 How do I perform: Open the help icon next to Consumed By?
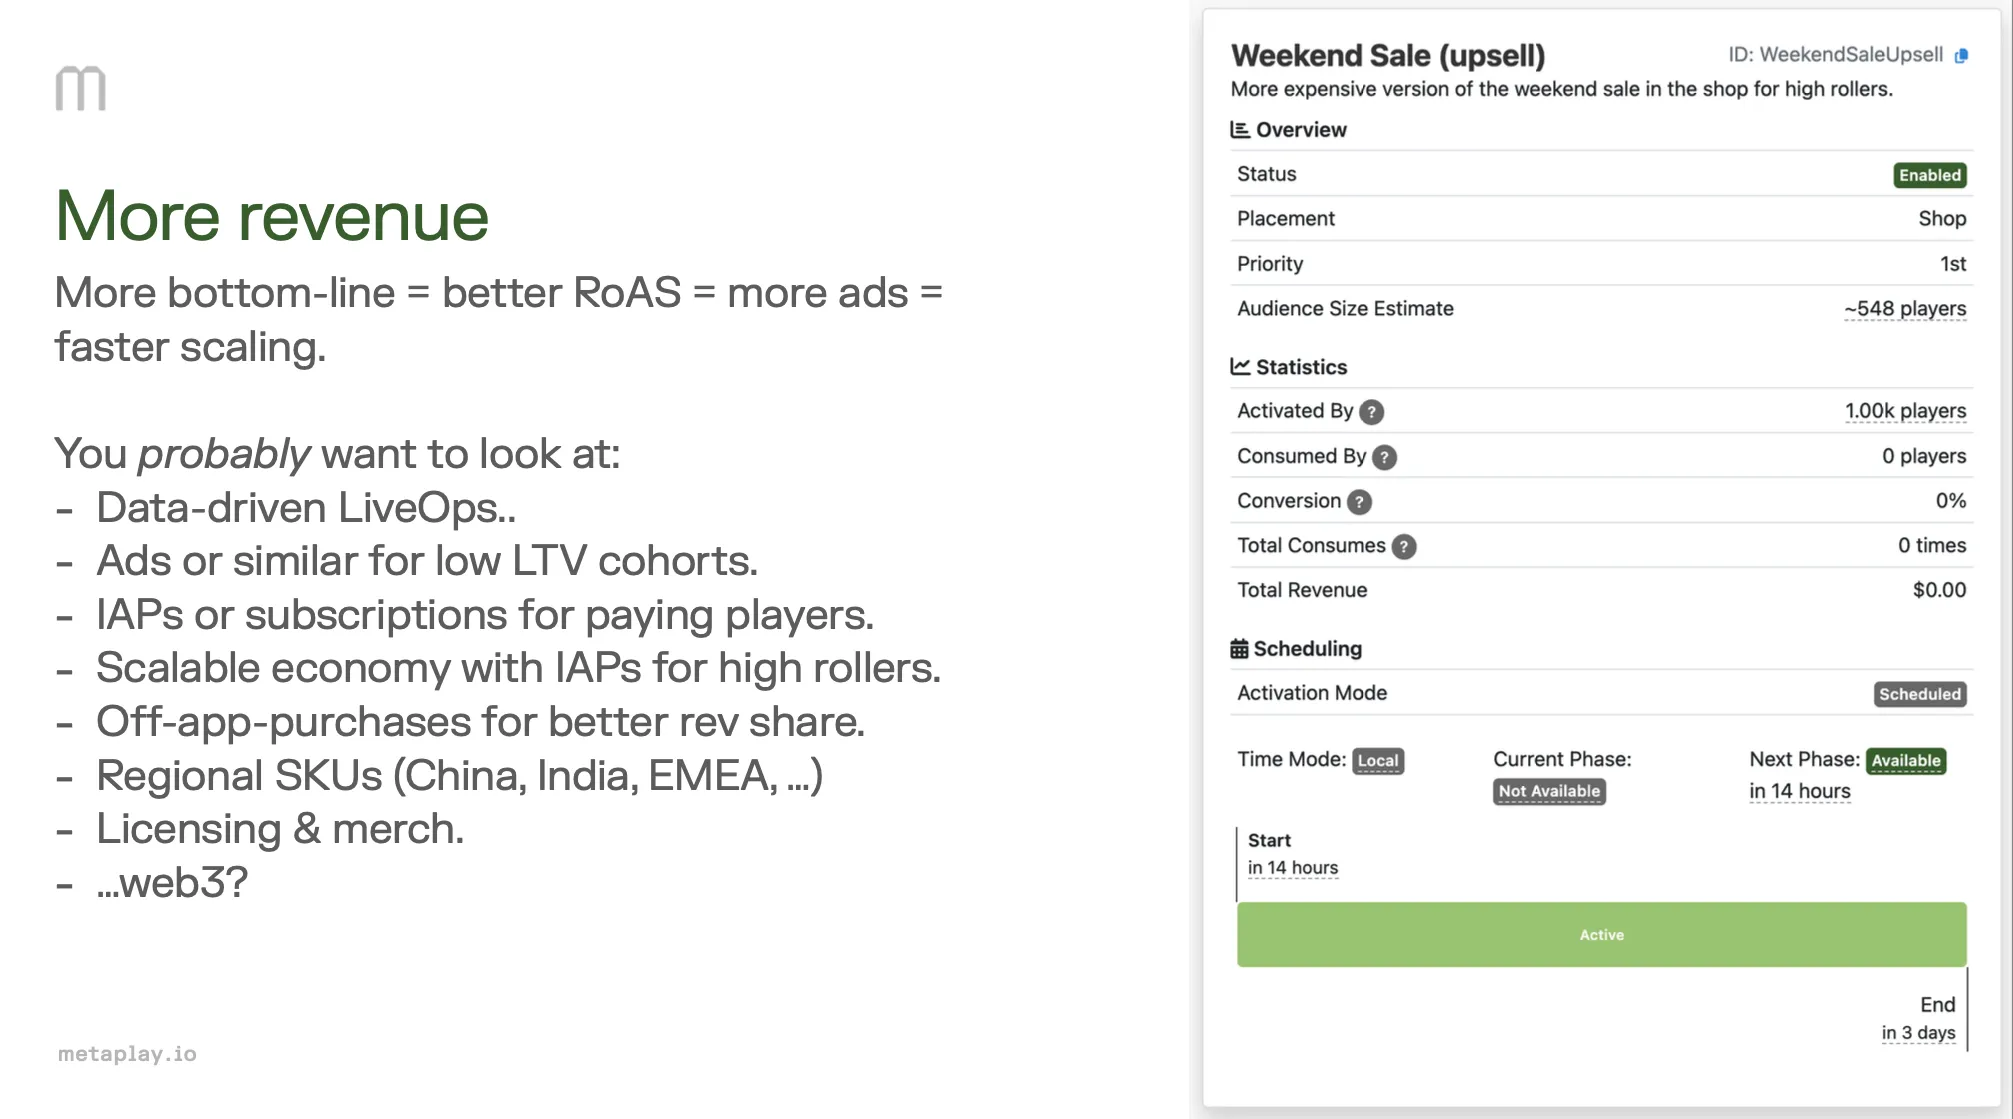(x=1385, y=456)
